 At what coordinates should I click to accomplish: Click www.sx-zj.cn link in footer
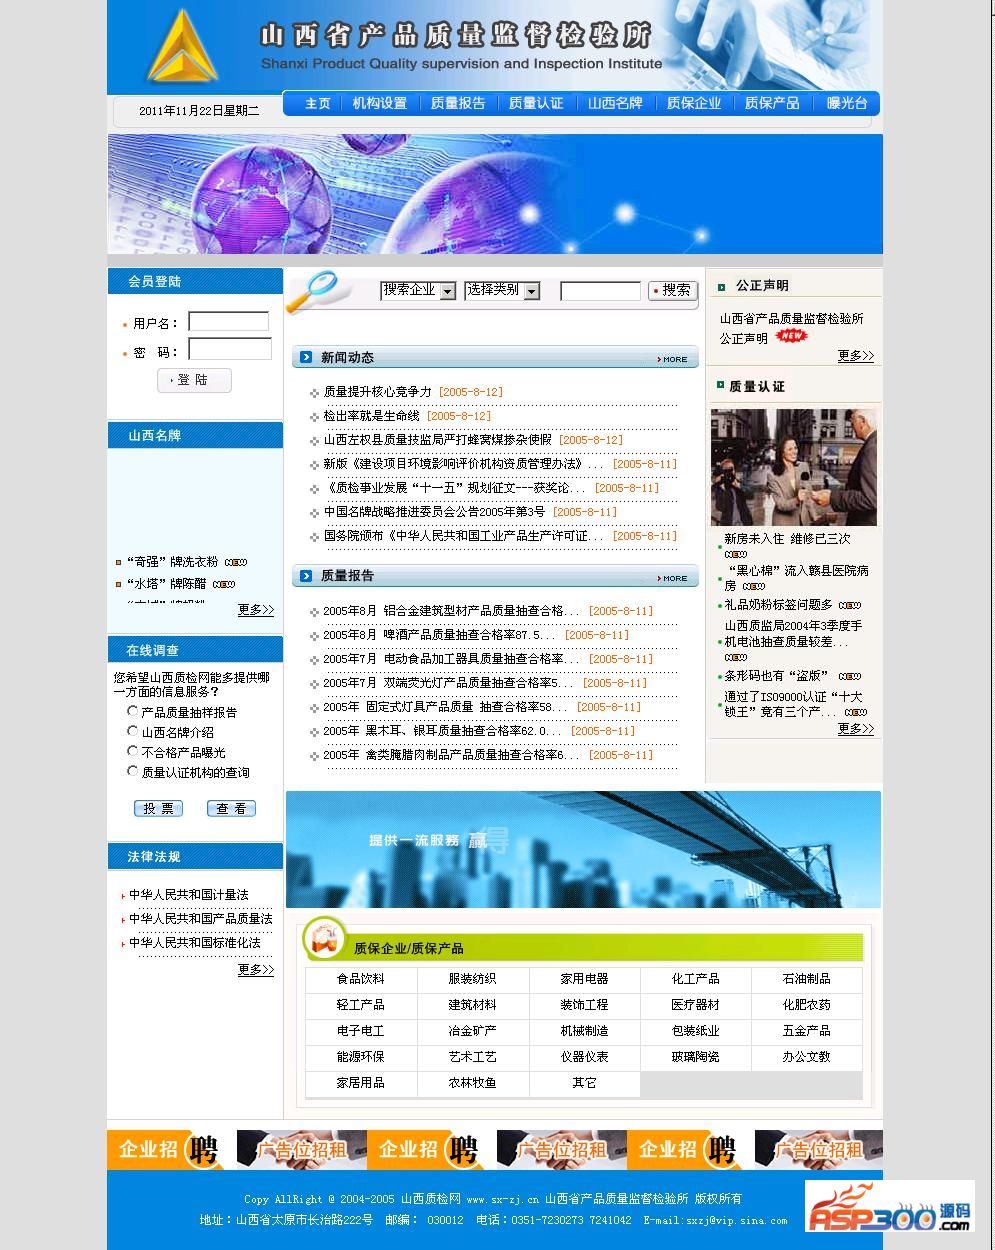point(502,1199)
